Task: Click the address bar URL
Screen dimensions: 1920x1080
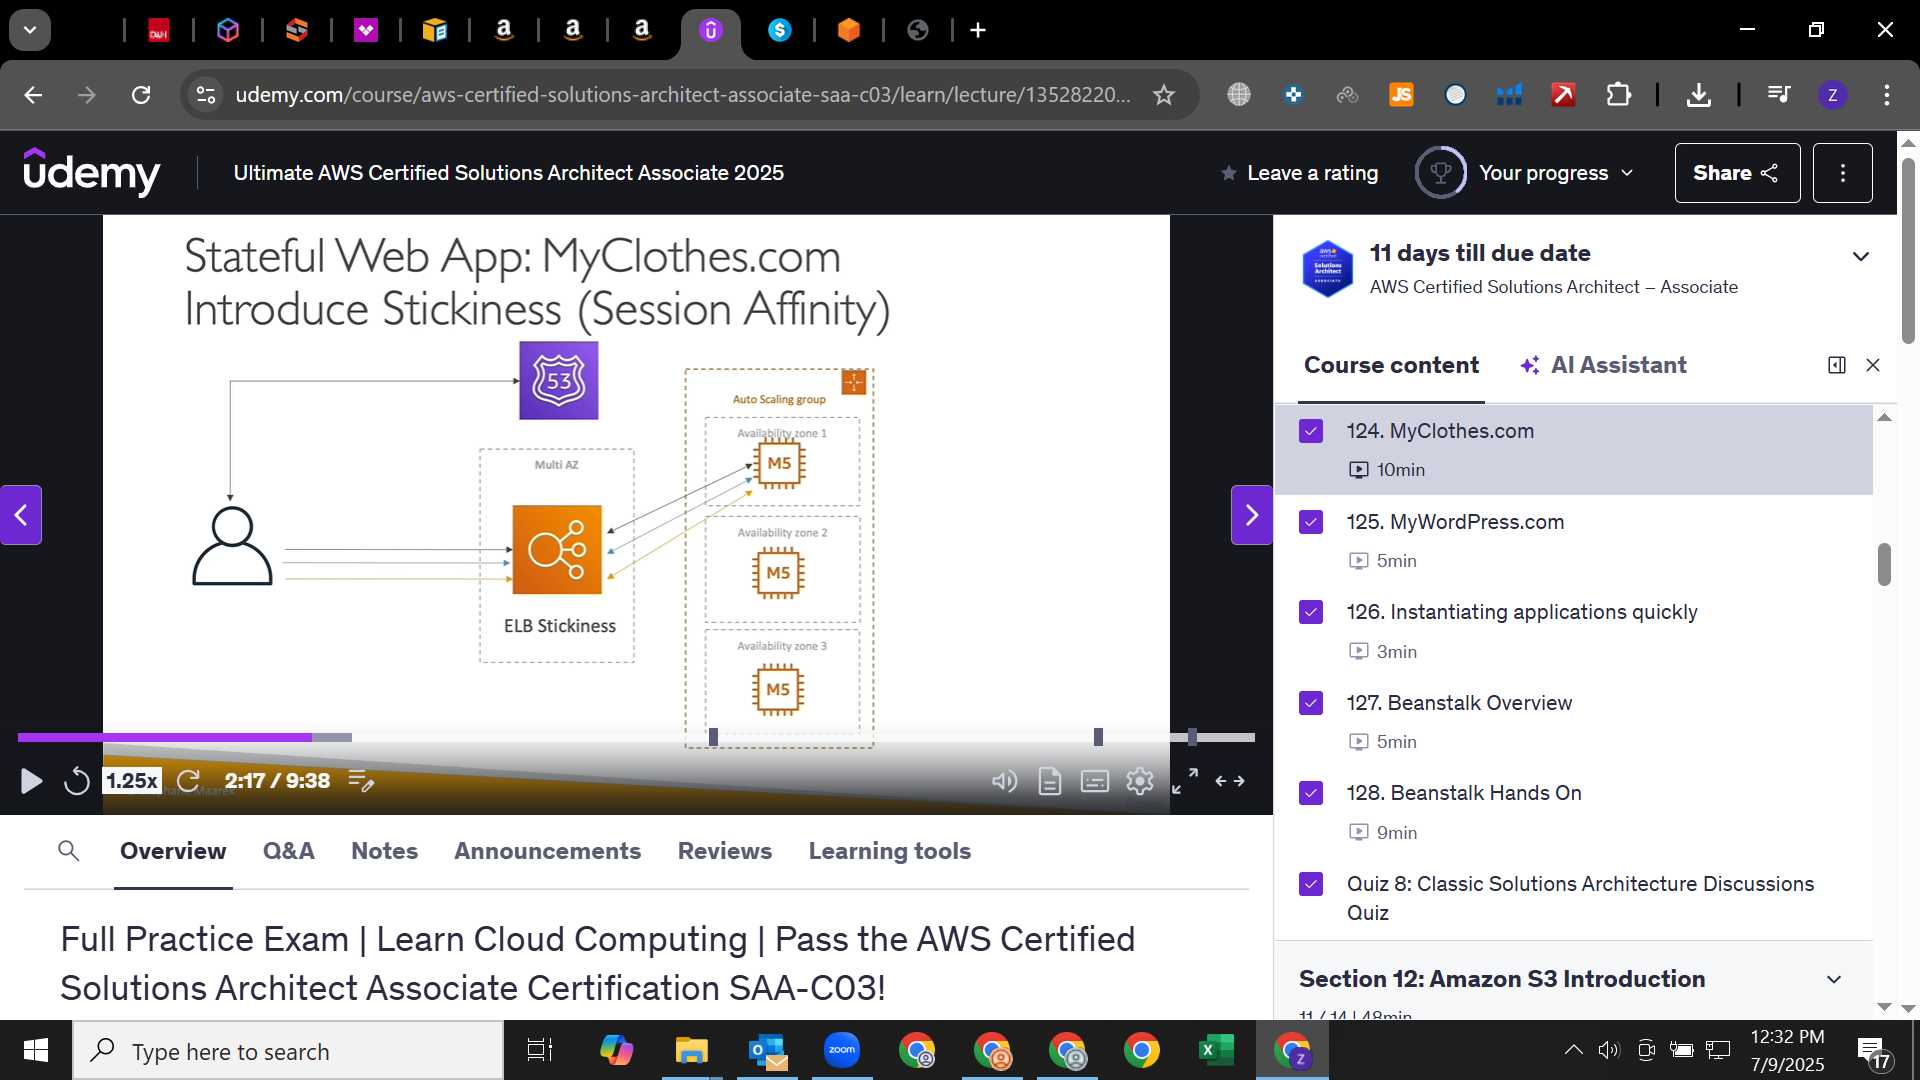Action: (x=683, y=95)
